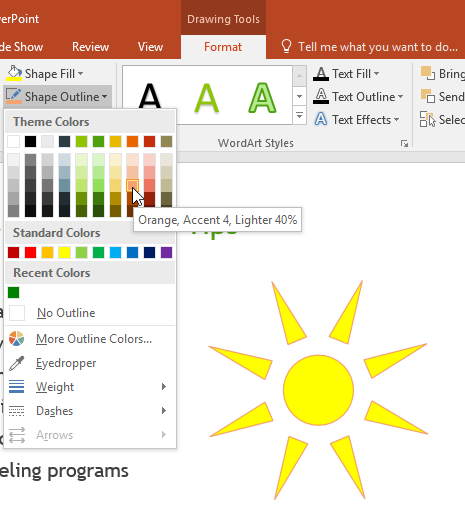
Task: Click the Bring Forward icon
Action: 428,73
